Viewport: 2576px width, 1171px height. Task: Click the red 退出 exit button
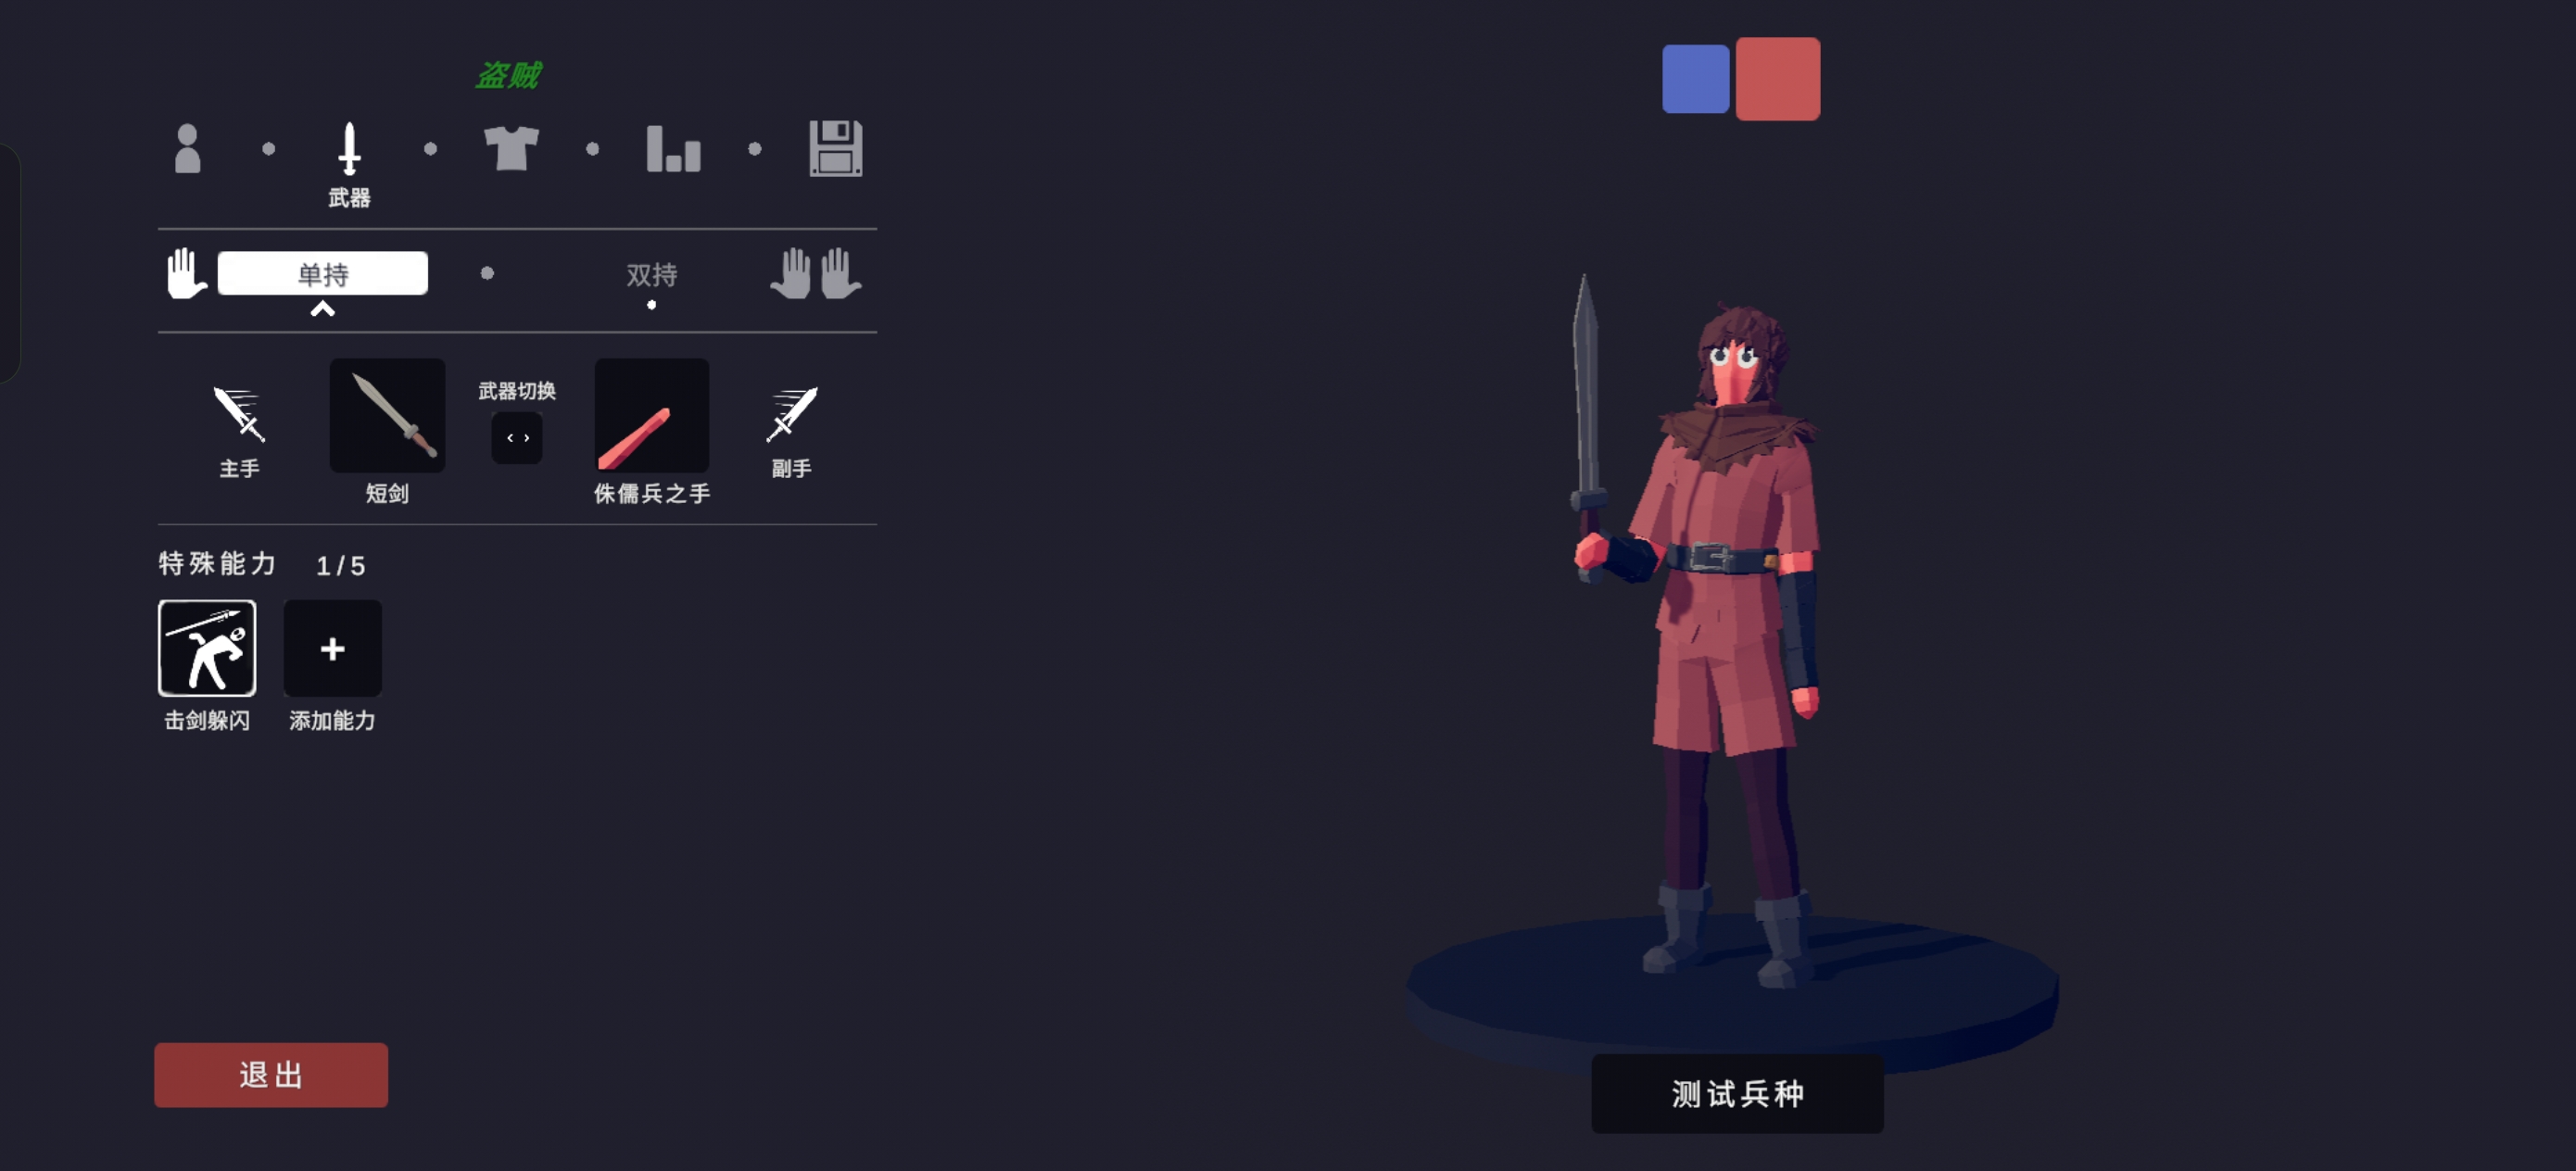click(271, 1075)
